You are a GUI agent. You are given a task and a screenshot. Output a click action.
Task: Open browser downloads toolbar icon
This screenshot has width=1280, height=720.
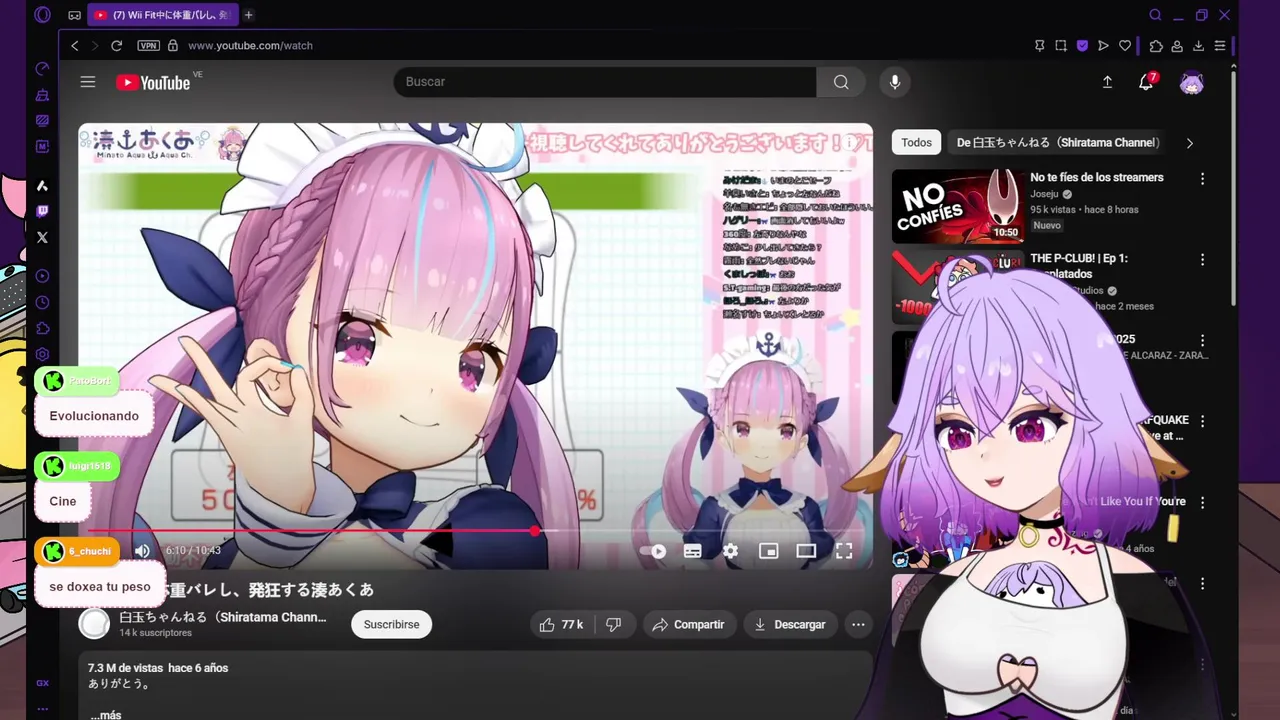click(x=1198, y=45)
